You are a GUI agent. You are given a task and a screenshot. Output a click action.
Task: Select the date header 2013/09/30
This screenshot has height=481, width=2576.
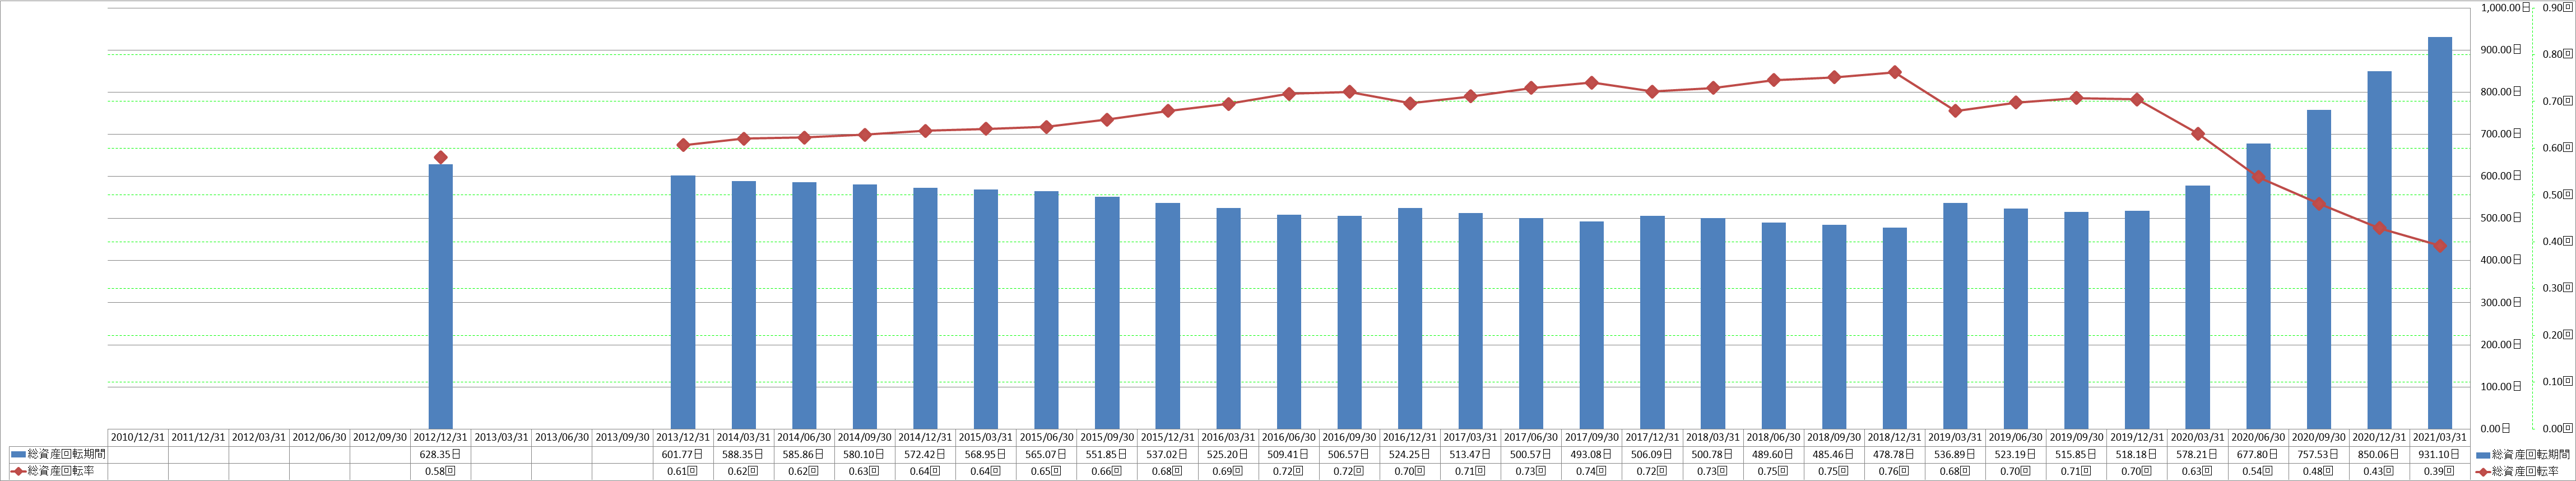coord(622,437)
